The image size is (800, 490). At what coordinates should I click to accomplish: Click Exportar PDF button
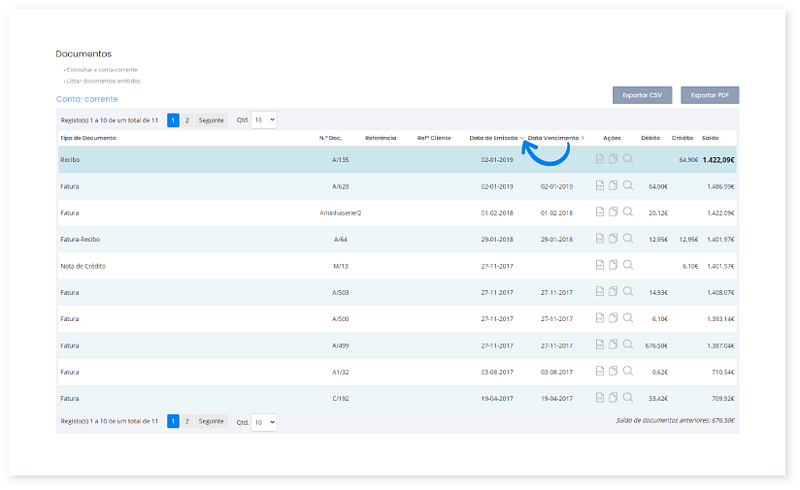point(710,95)
